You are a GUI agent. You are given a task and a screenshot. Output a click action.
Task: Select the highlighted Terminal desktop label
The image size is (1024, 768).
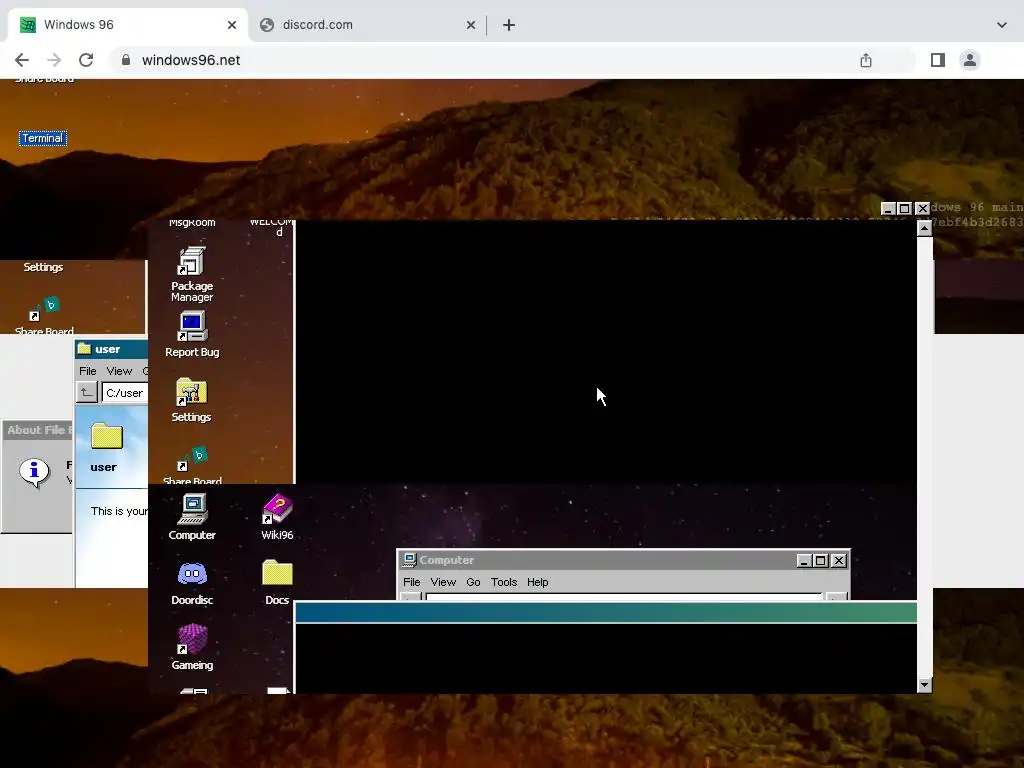(42, 138)
